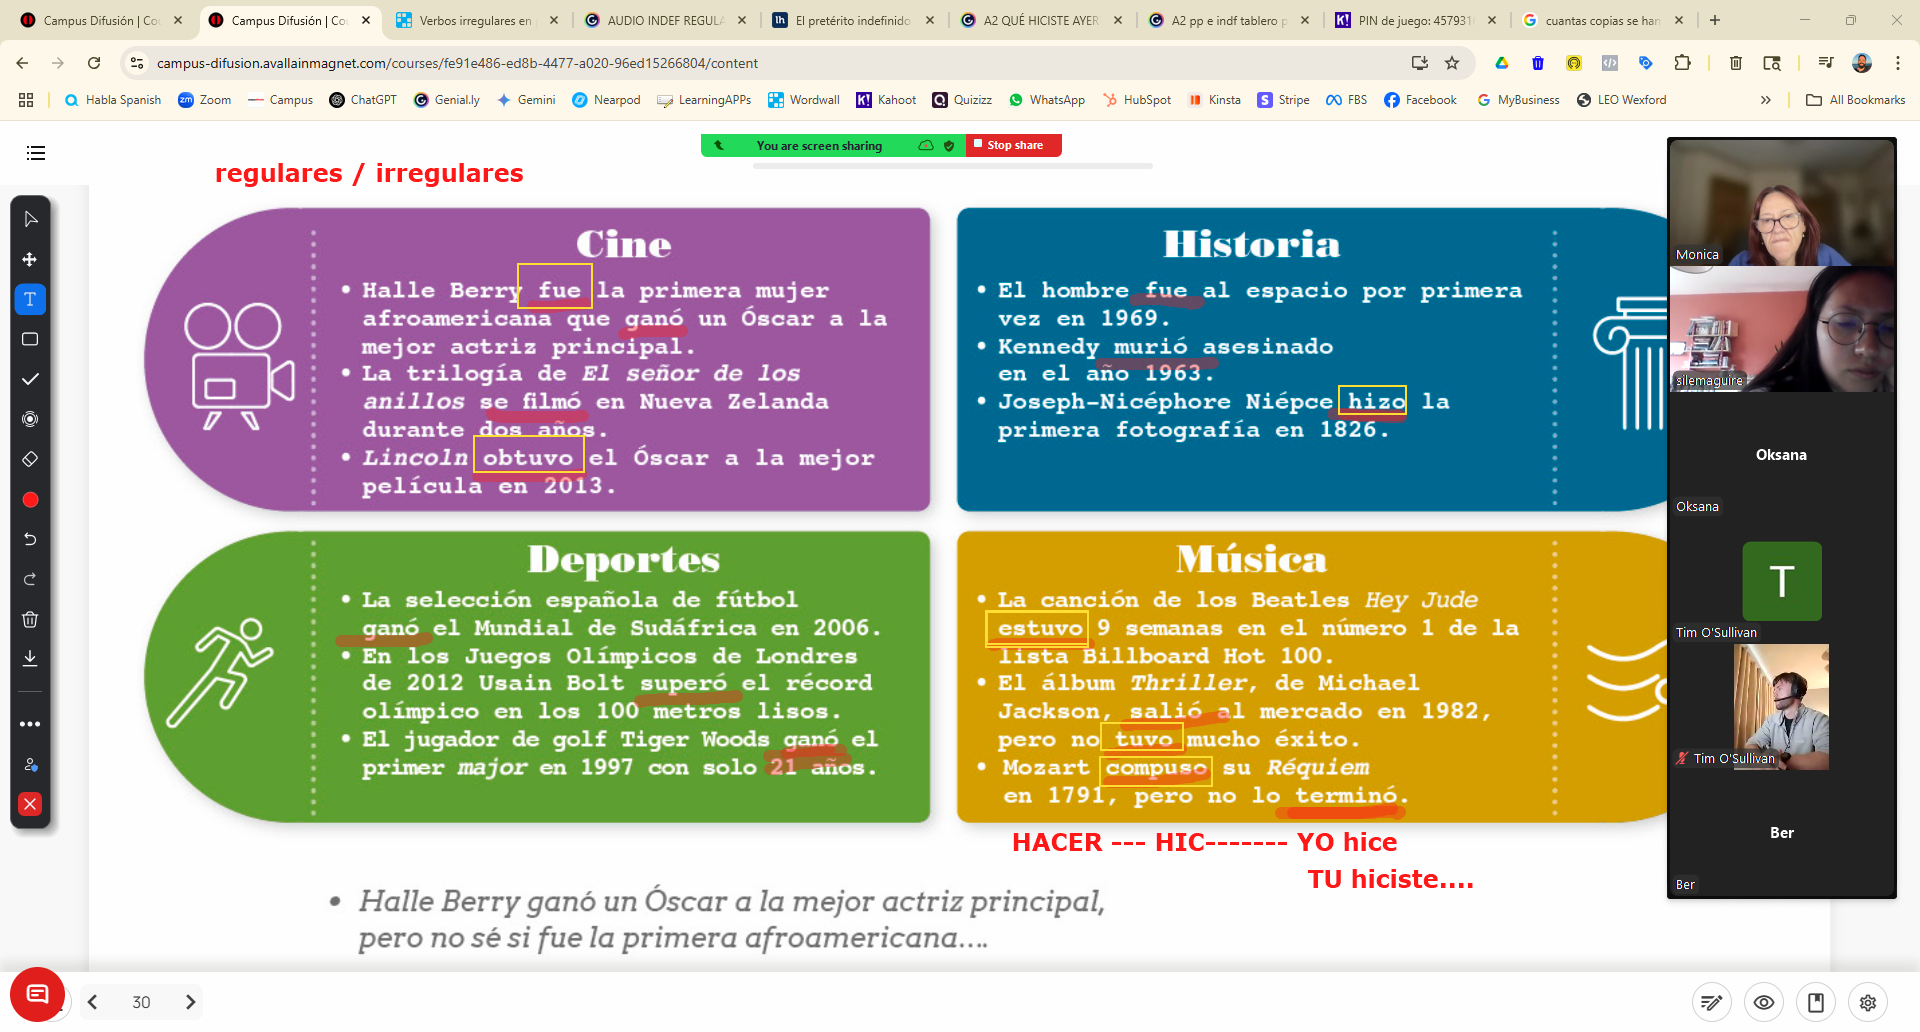The image size is (1920, 1032).
Task: Switch to Verbos irregulares tab
Action: [474, 20]
